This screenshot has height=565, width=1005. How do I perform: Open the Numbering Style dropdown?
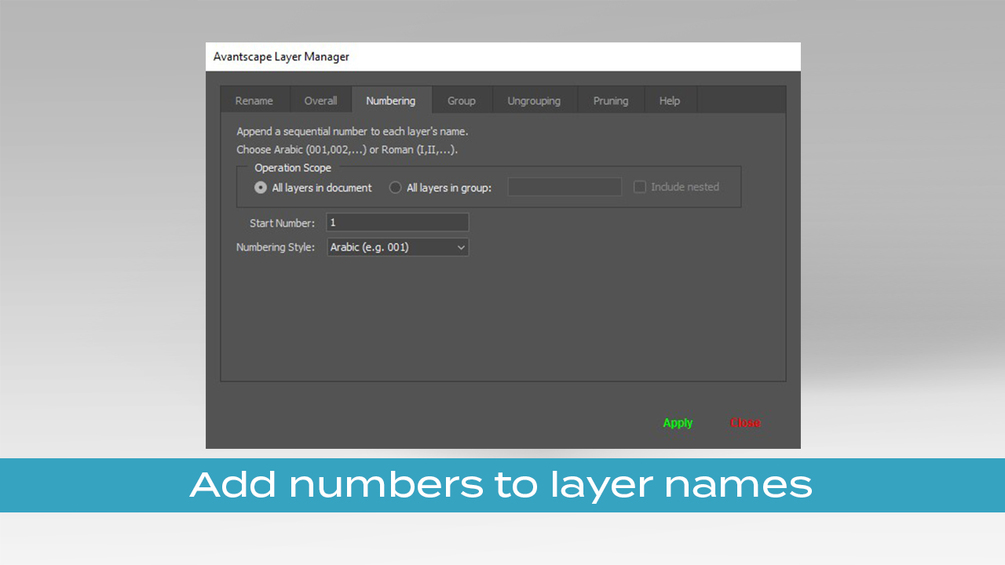(x=397, y=247)
